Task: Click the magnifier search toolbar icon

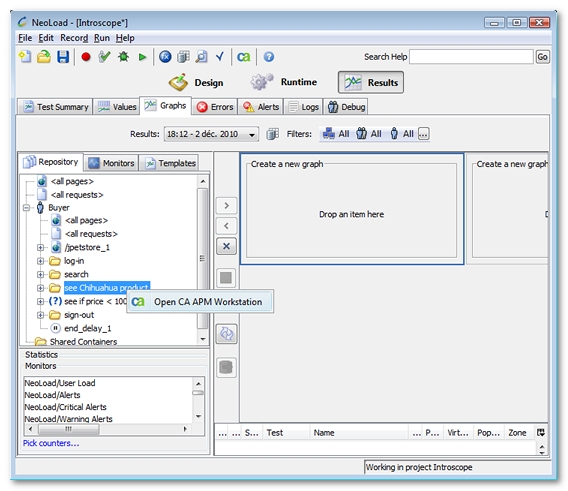Action: point(201,57)
